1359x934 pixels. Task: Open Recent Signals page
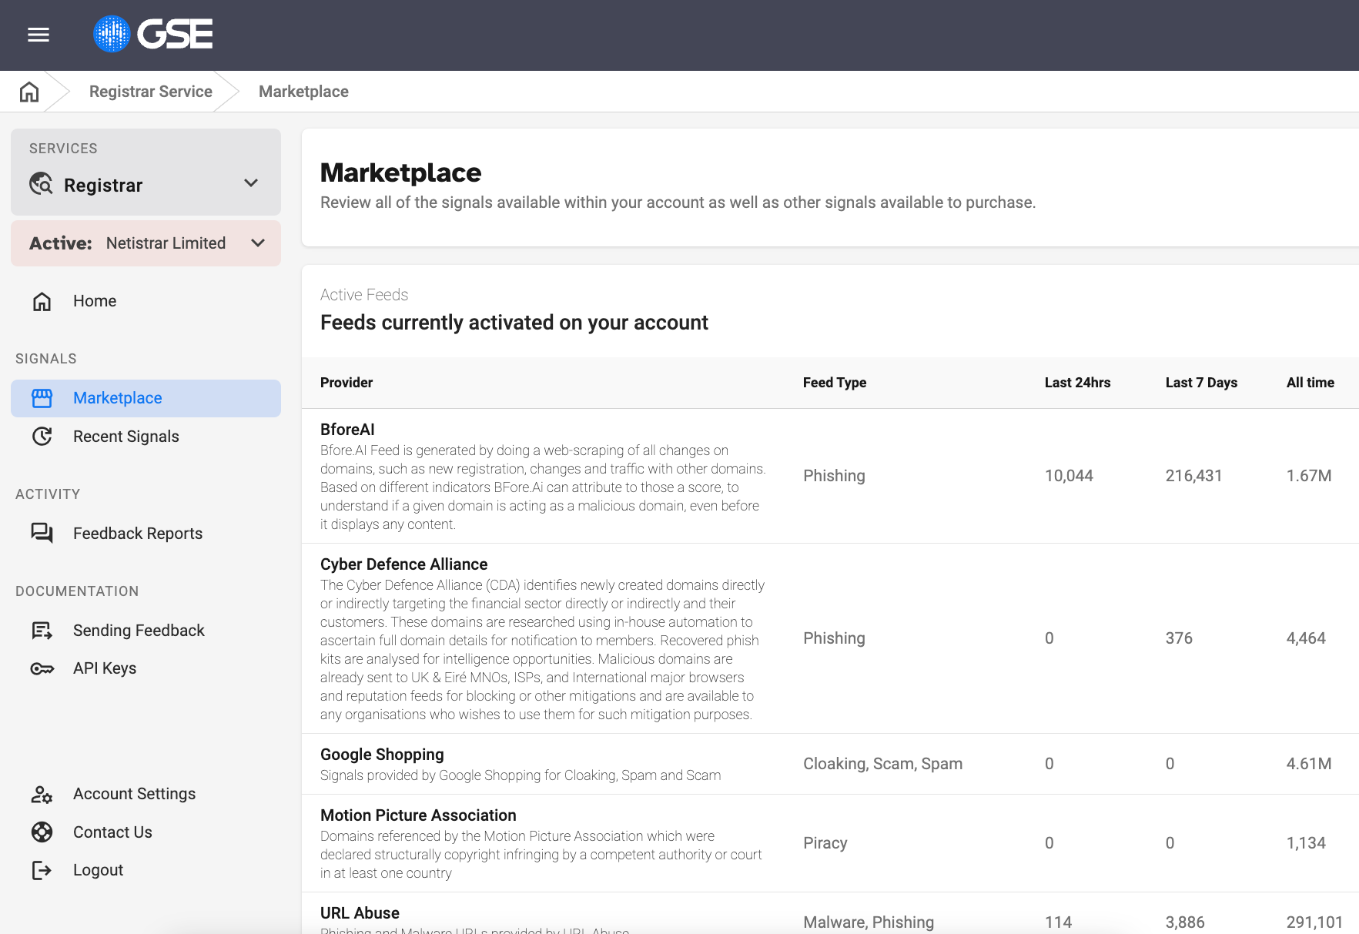[126, 436]
